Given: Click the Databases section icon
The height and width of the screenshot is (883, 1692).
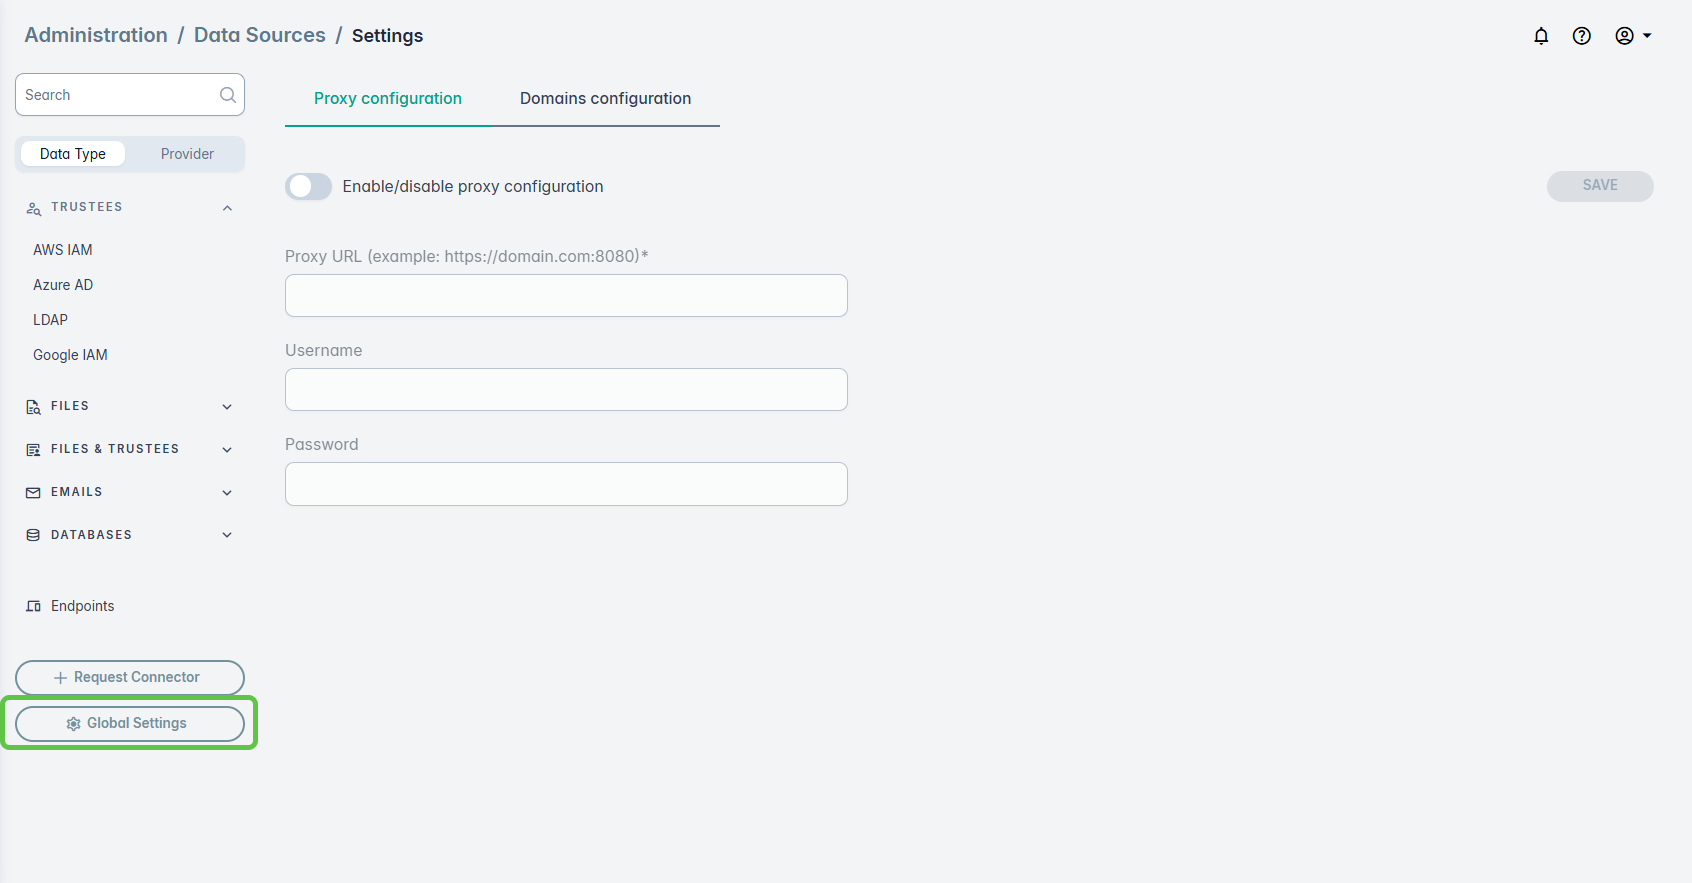Looking at the screenshot, I should [33, 536].
